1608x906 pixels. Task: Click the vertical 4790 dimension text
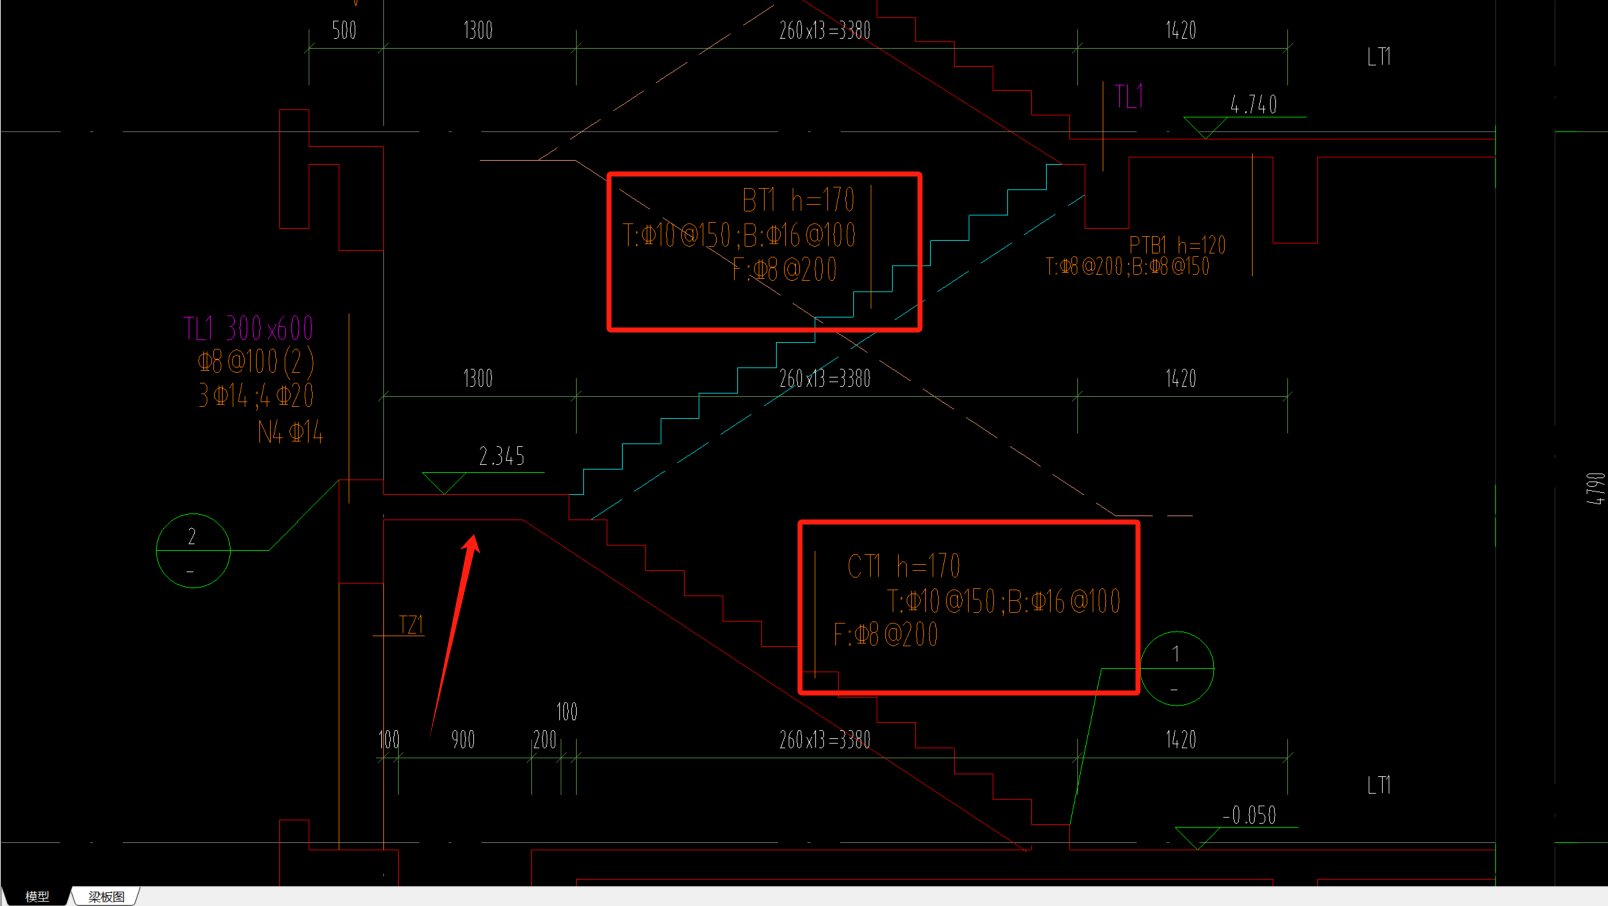pyautogui.click(x=1594, y=489)
